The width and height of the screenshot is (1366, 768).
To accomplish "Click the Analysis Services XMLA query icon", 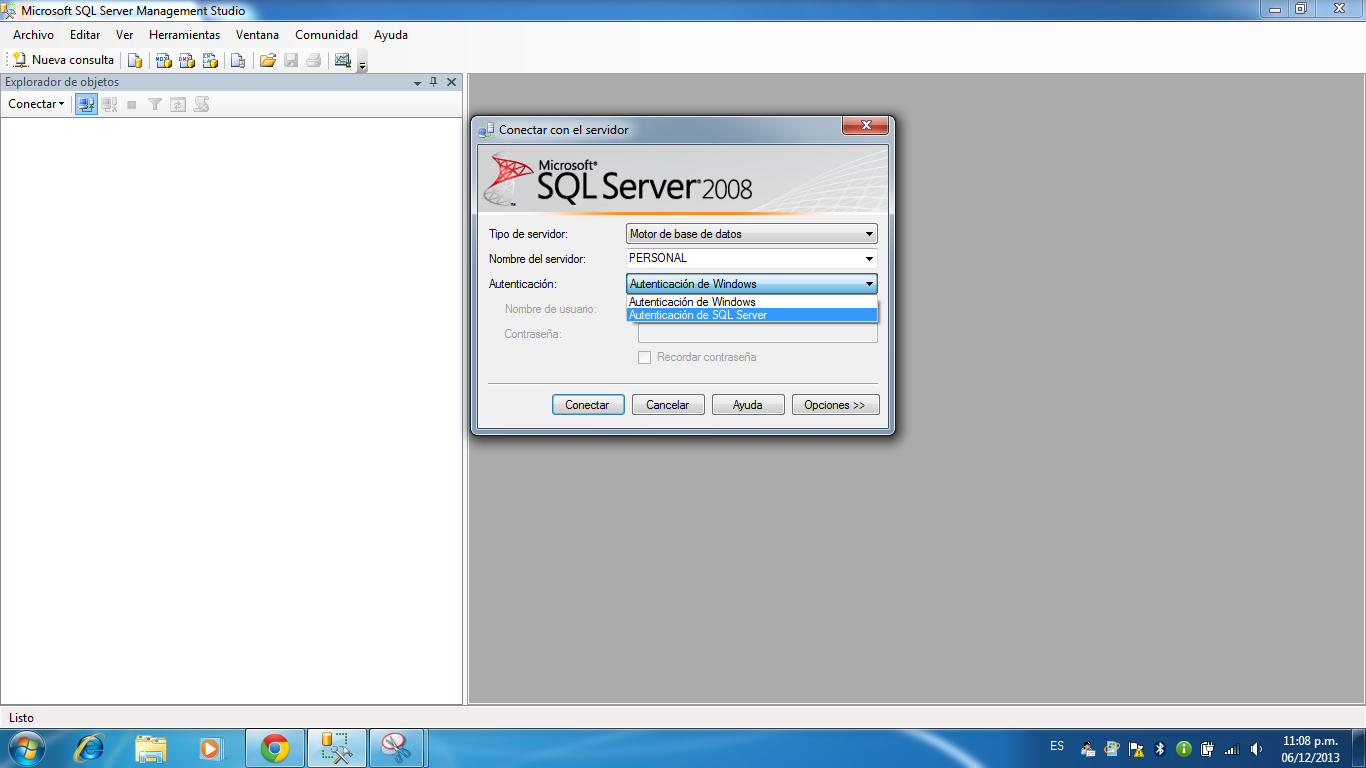I will (210, 60).
